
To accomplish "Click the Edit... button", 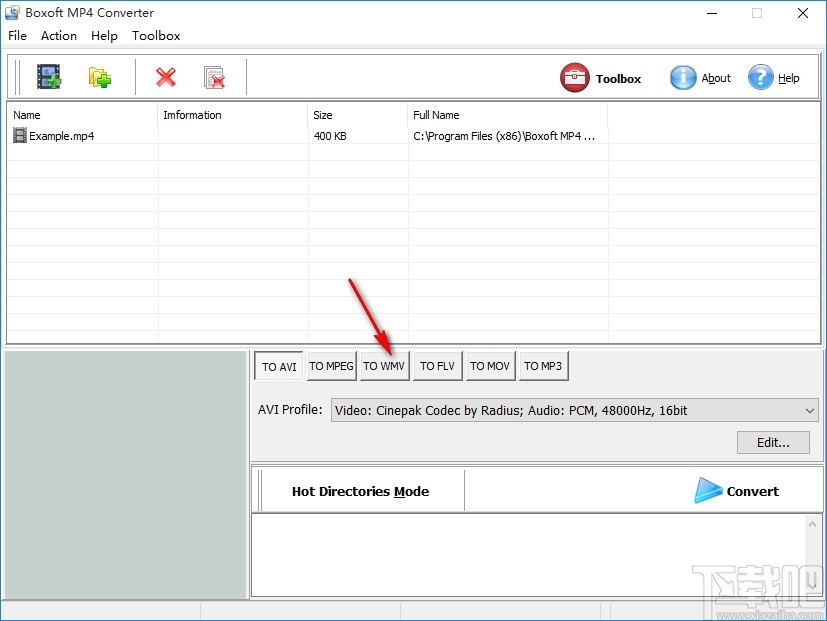I will (772, 442).
